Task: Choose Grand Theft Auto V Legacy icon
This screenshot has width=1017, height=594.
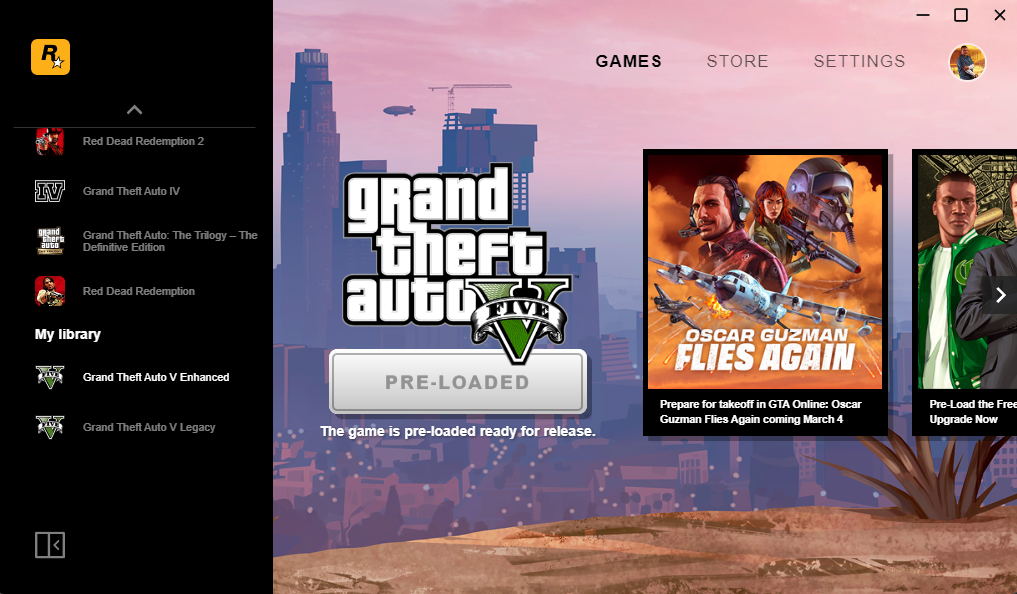Action: pyautogui.click(x=50, y=427)
